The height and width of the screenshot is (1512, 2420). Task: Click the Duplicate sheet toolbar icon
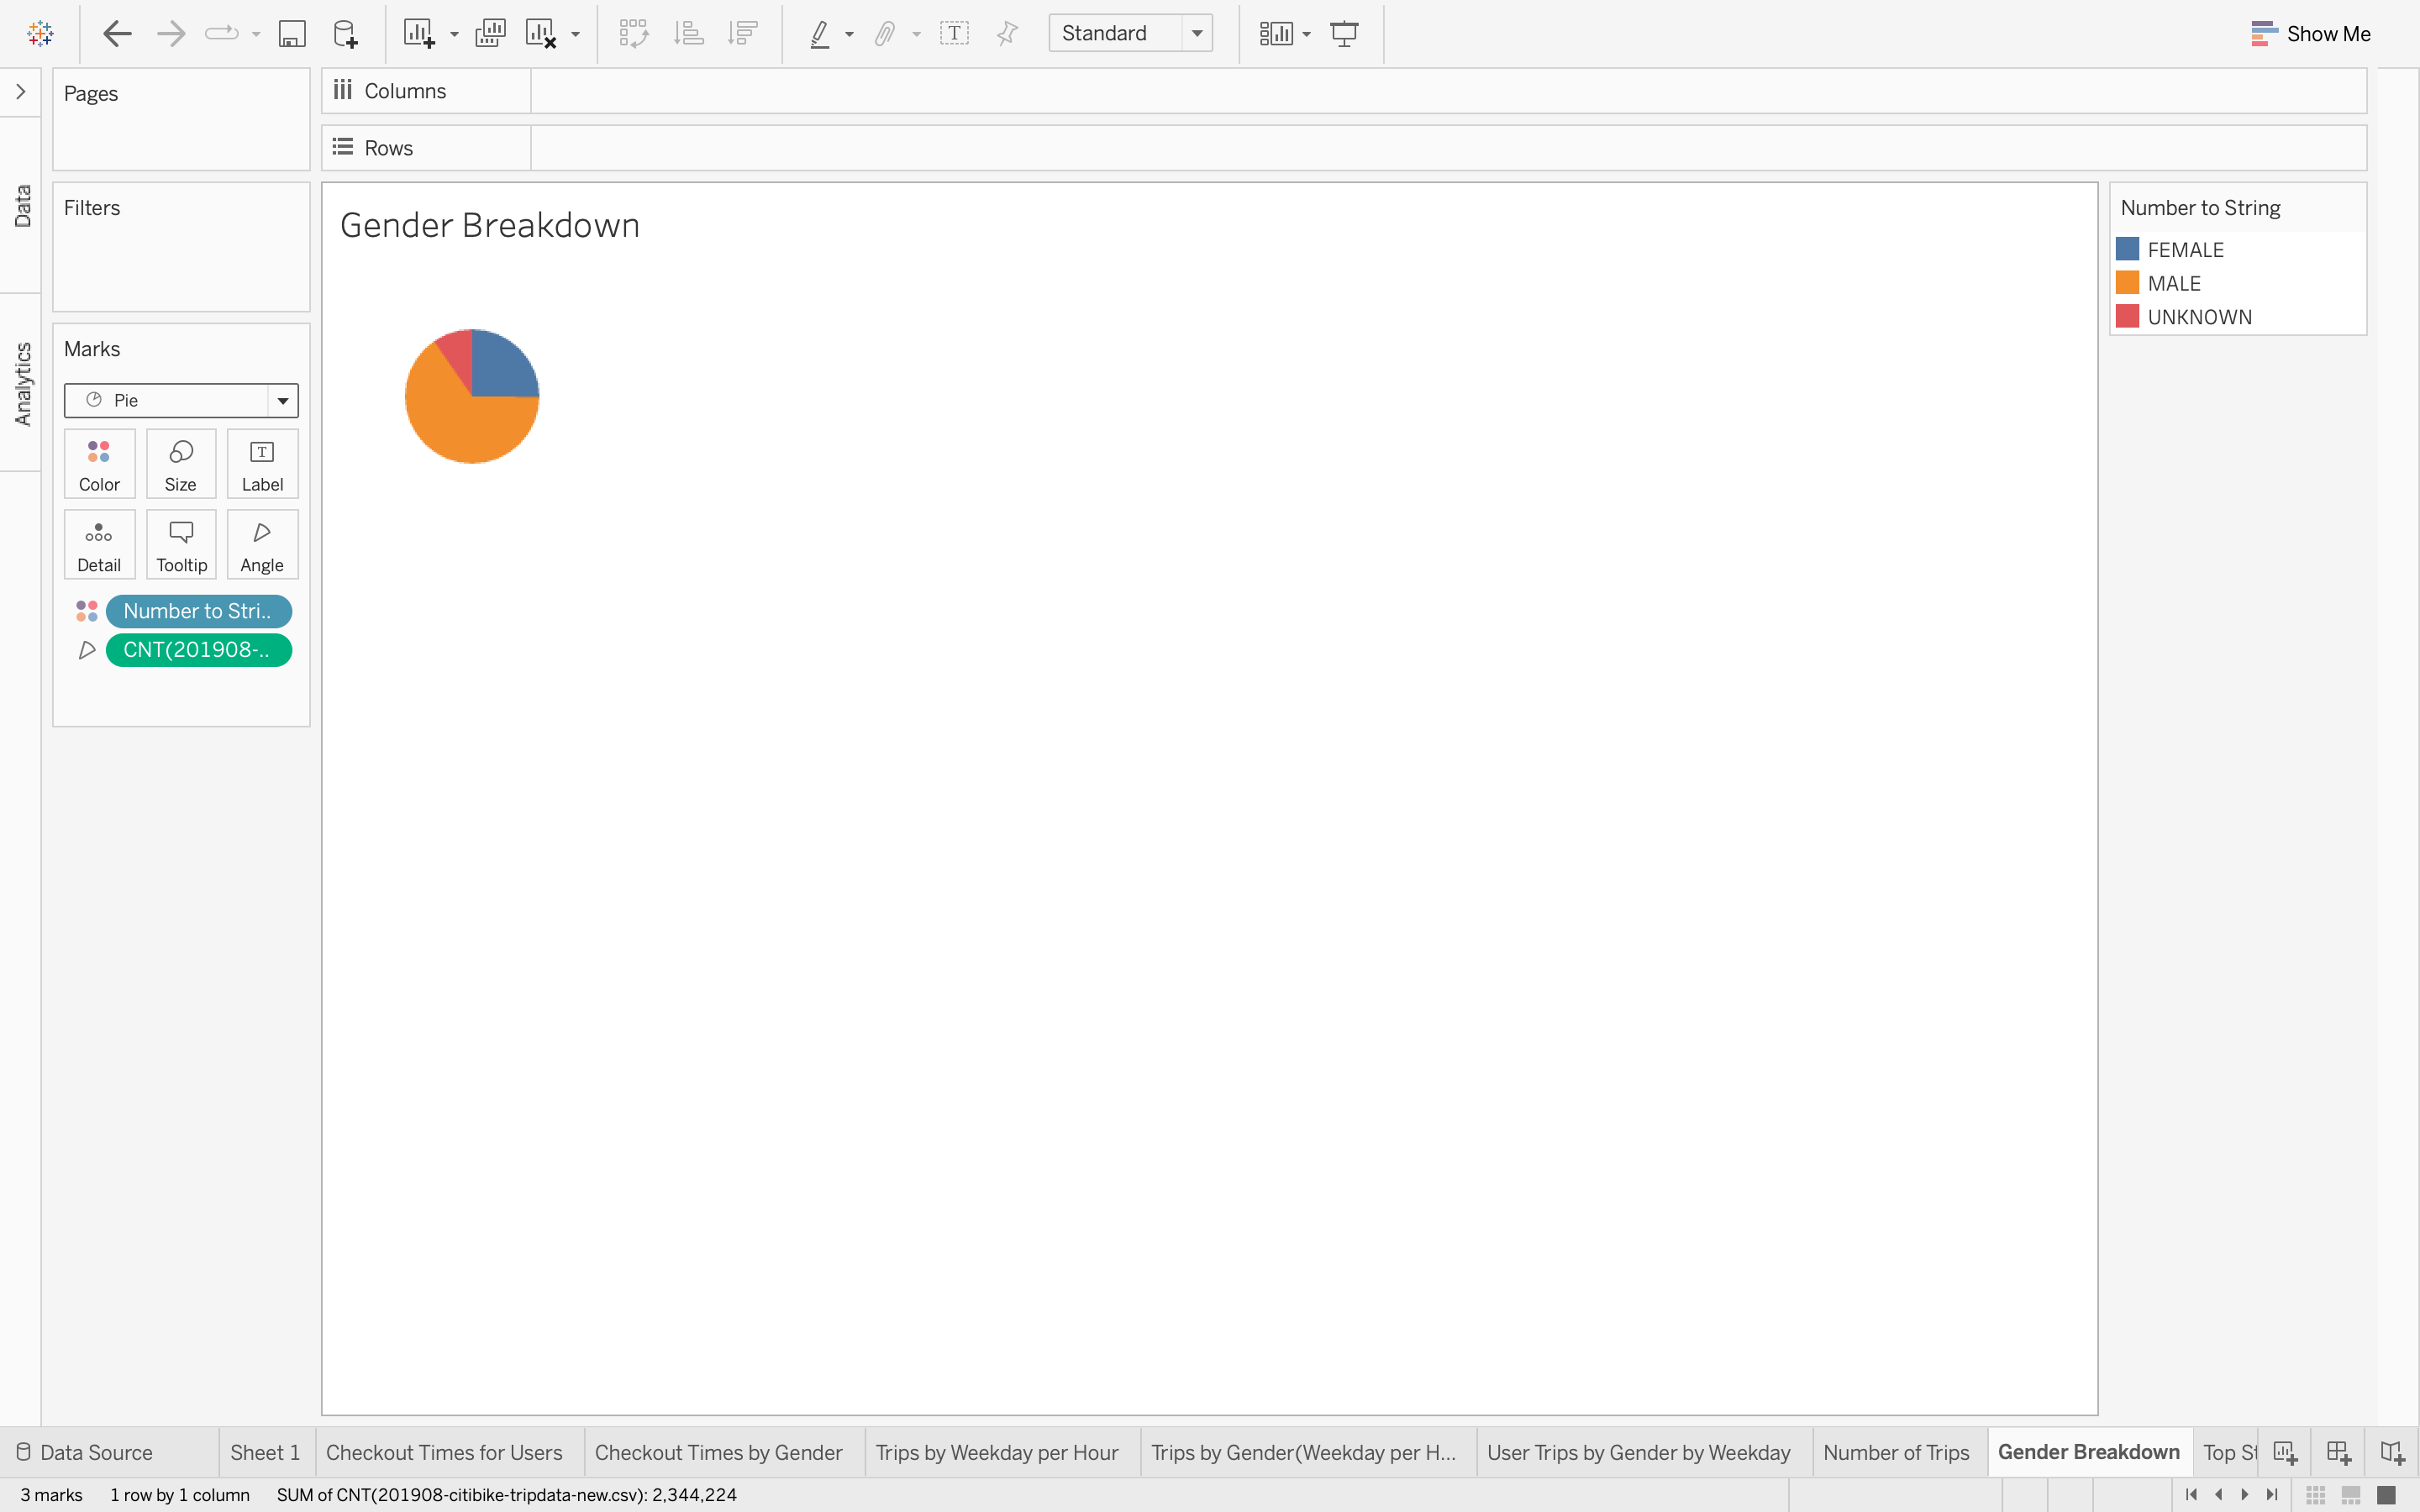click(490, 34)
